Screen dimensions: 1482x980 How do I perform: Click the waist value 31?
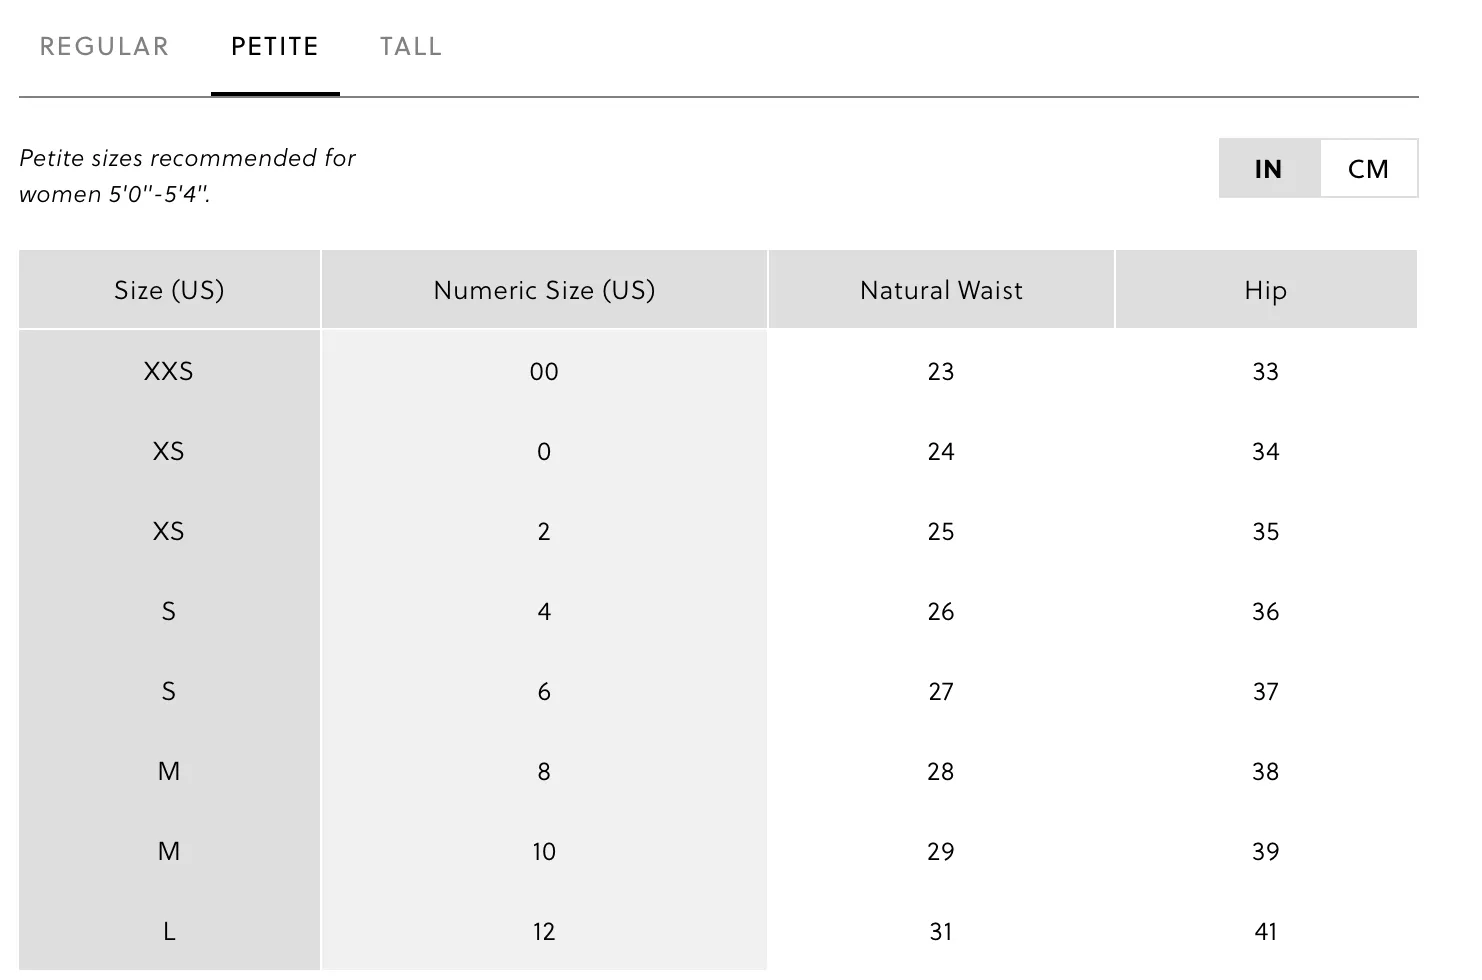(941, 931)
